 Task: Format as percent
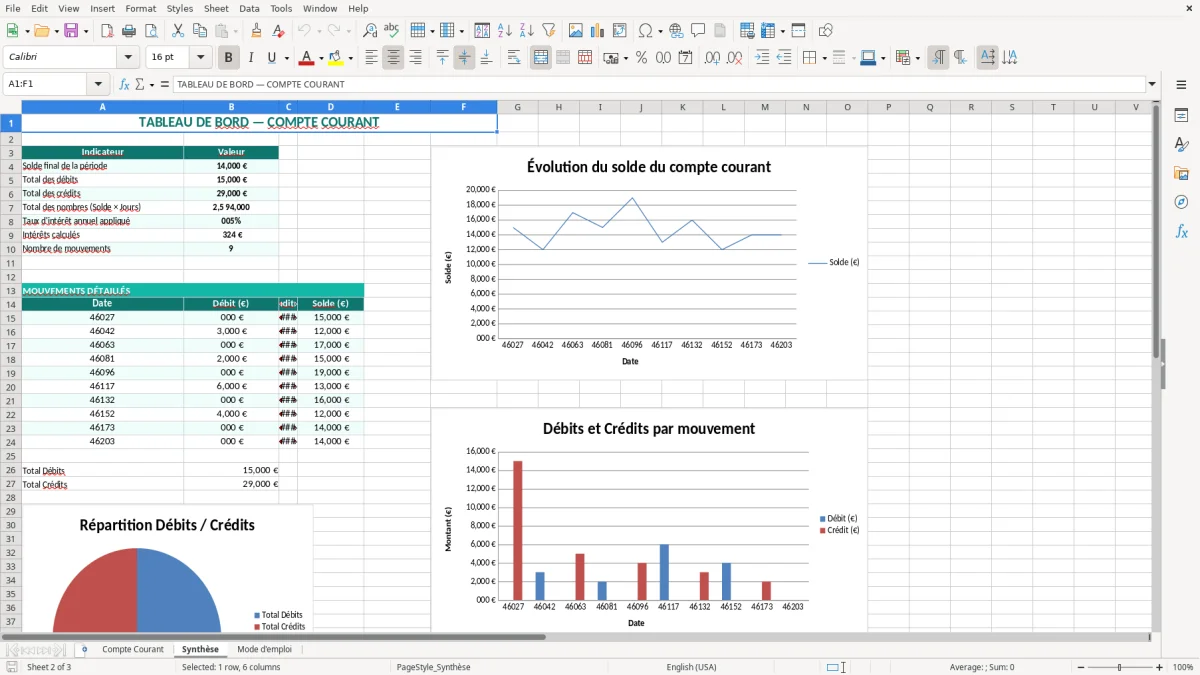click(641, 58)
